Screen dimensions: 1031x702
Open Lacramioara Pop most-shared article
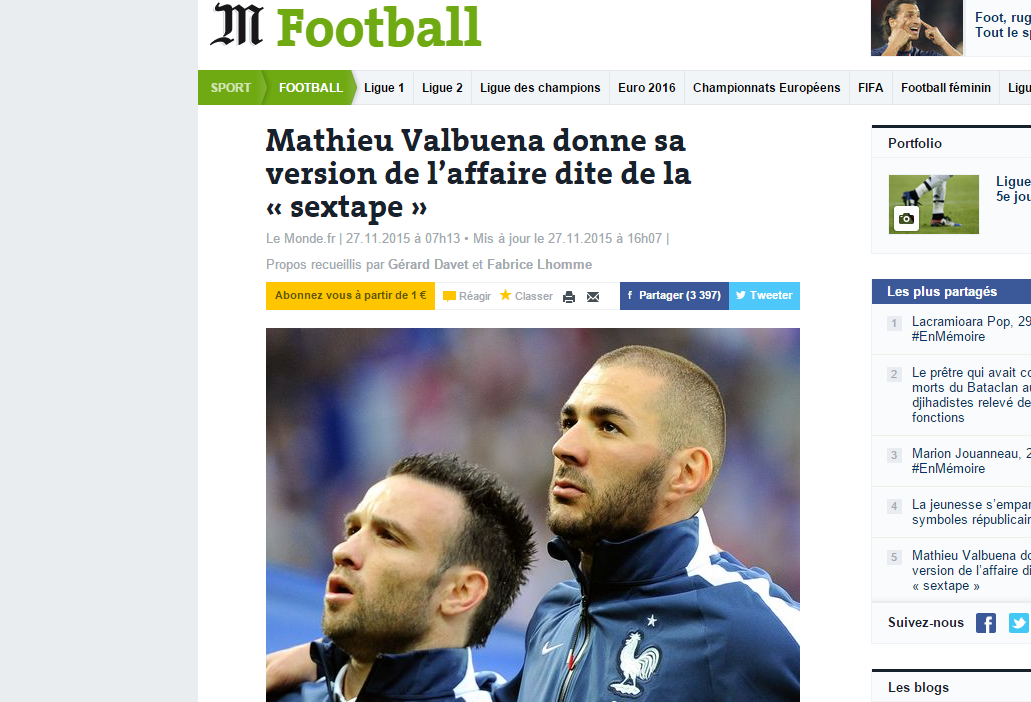coord(971,329)
